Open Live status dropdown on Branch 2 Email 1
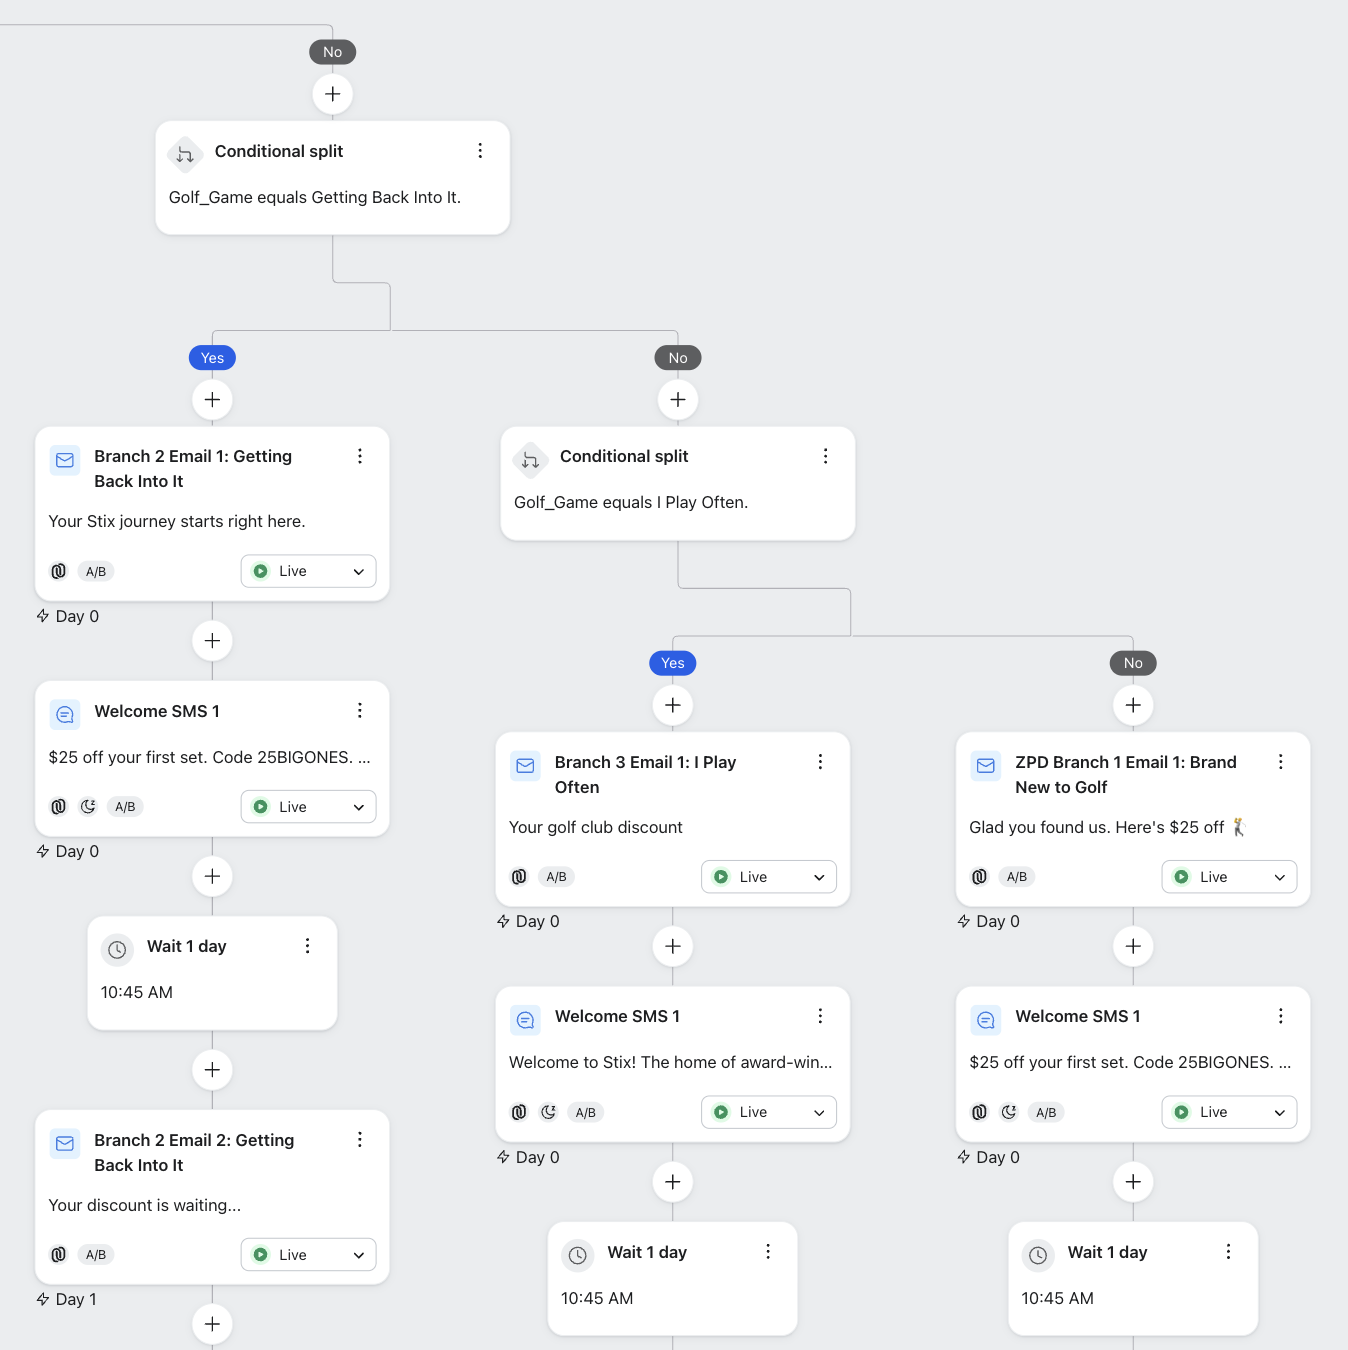 click(x=308, y=571)
